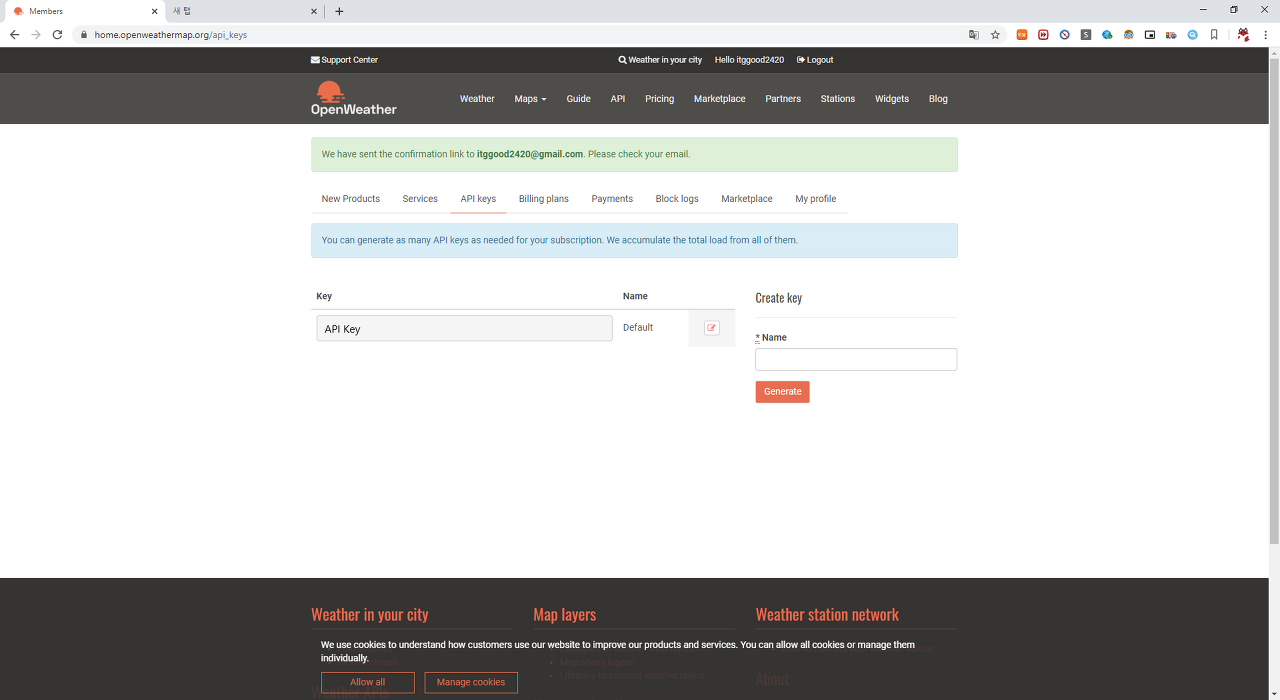Click the light blue magnifier extension icon
The width and height of the screenshot is (1280, 700).
click(1192, 34)
